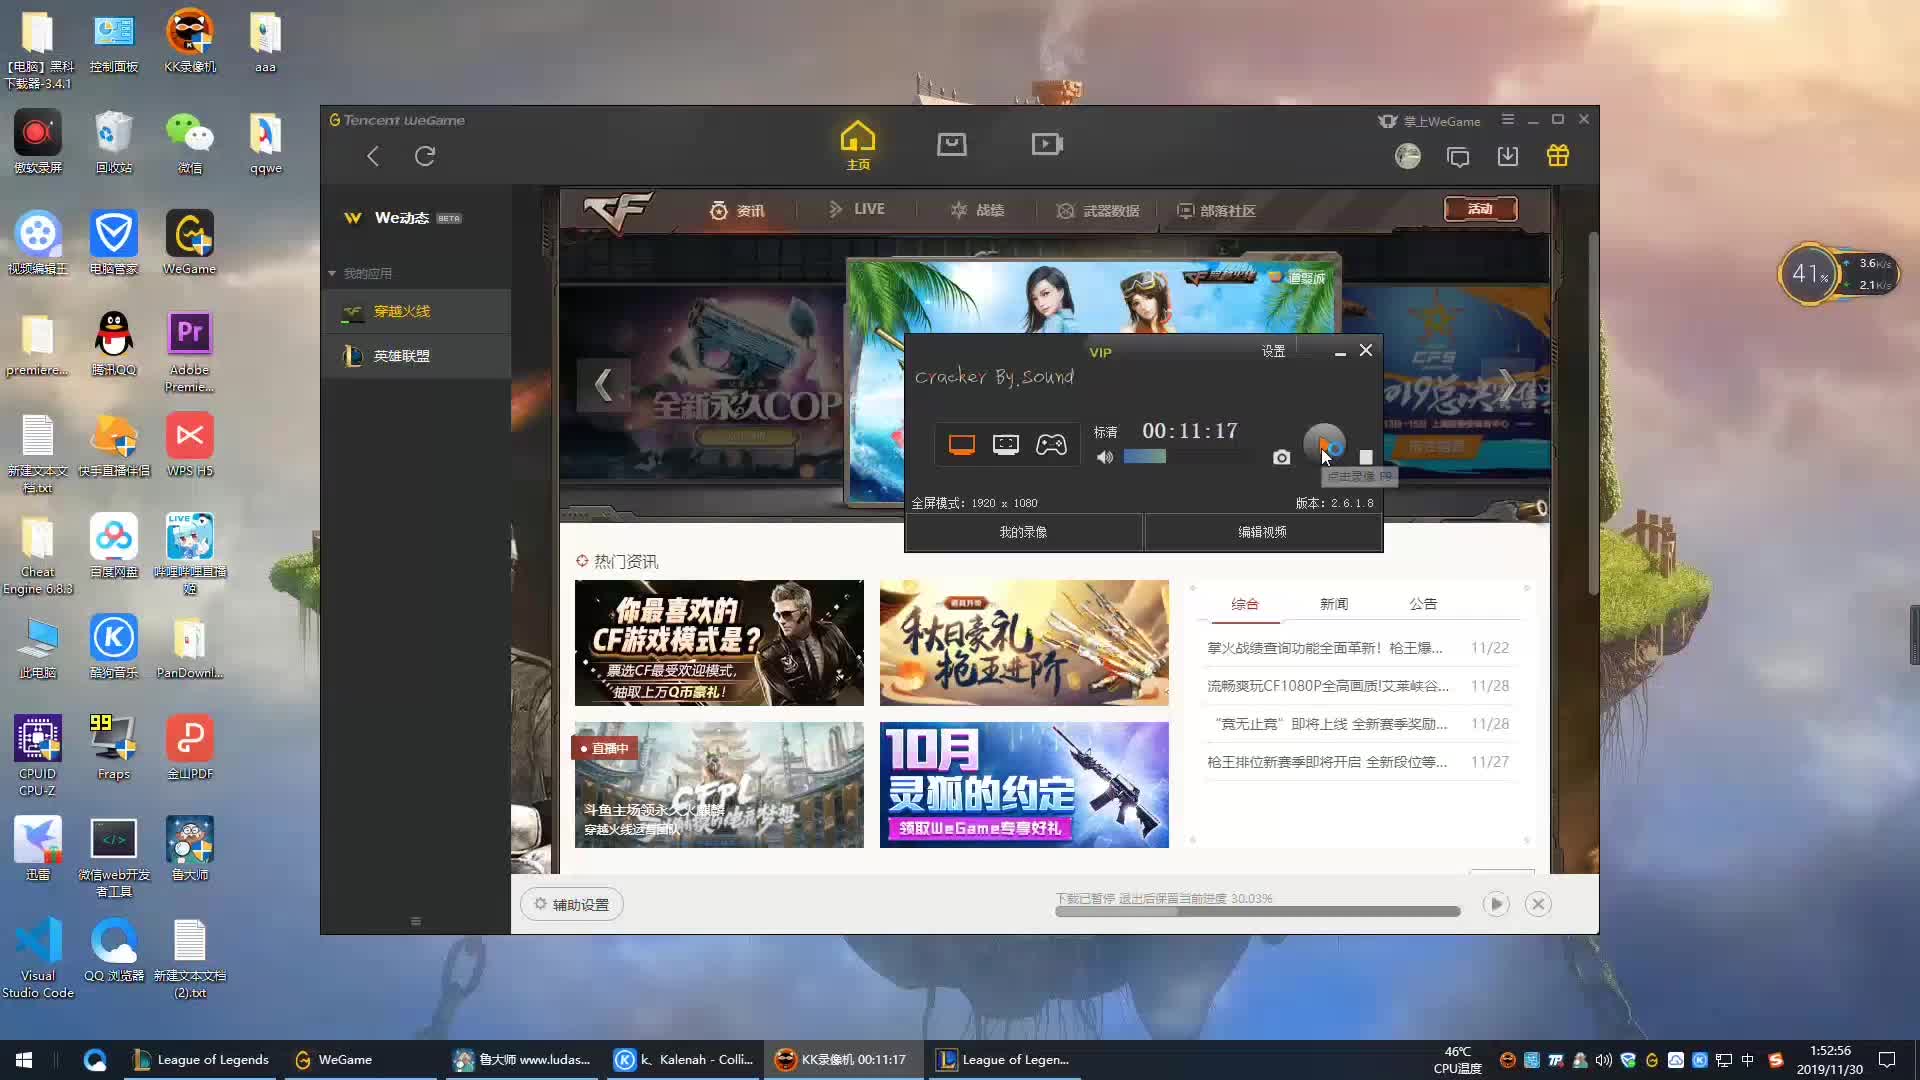1920x1080 pixels.
Task: Toggle the round record/pause button
Action: [1324, 444]
